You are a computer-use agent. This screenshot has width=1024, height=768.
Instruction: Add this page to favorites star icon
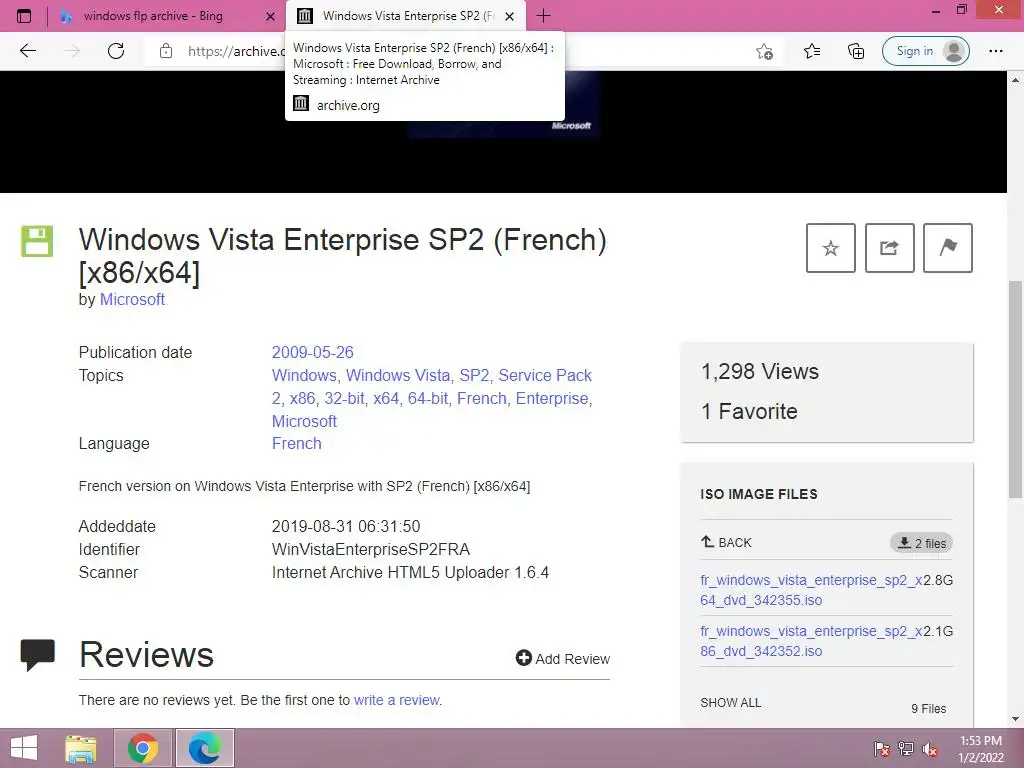pyautogui.click(x=764, y=51)
